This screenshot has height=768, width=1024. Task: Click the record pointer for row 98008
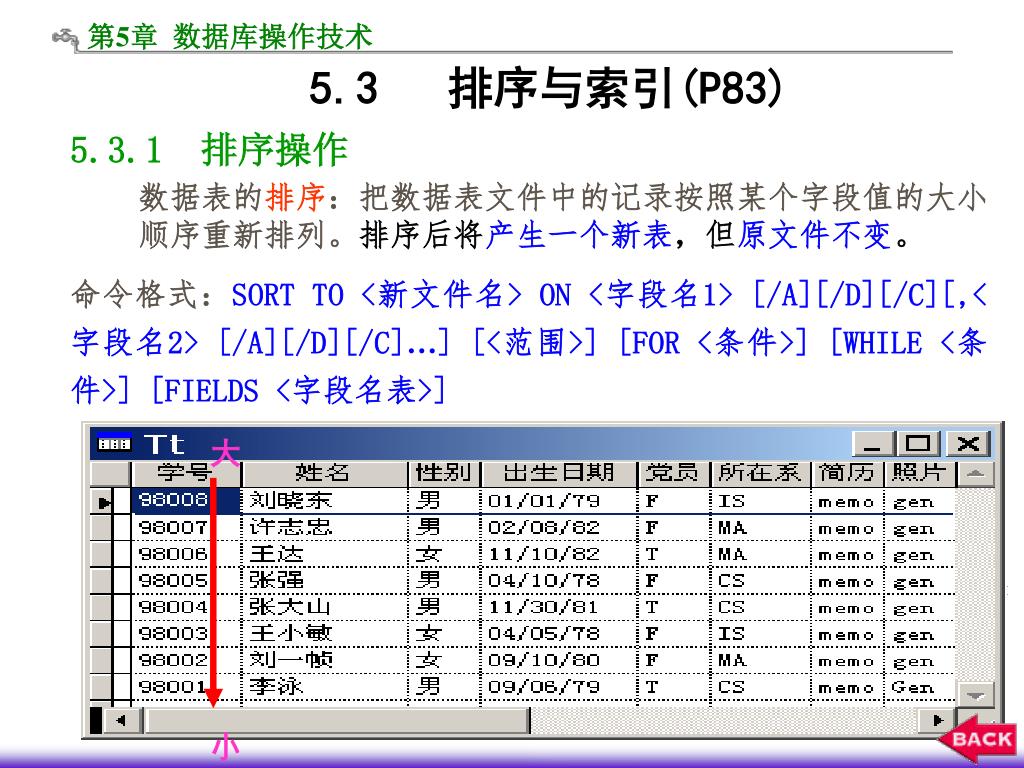(x=102, y=502)
